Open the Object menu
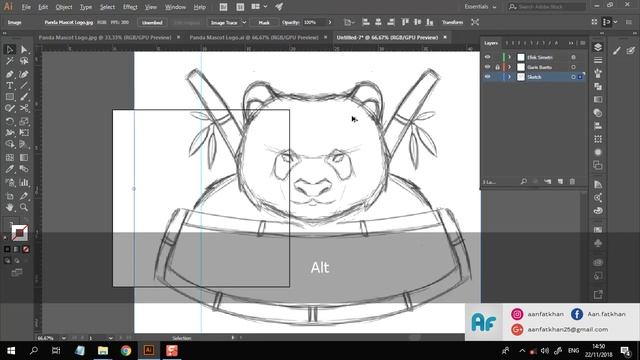This screenshot has width=640, height=360. [x=64, y=7]
